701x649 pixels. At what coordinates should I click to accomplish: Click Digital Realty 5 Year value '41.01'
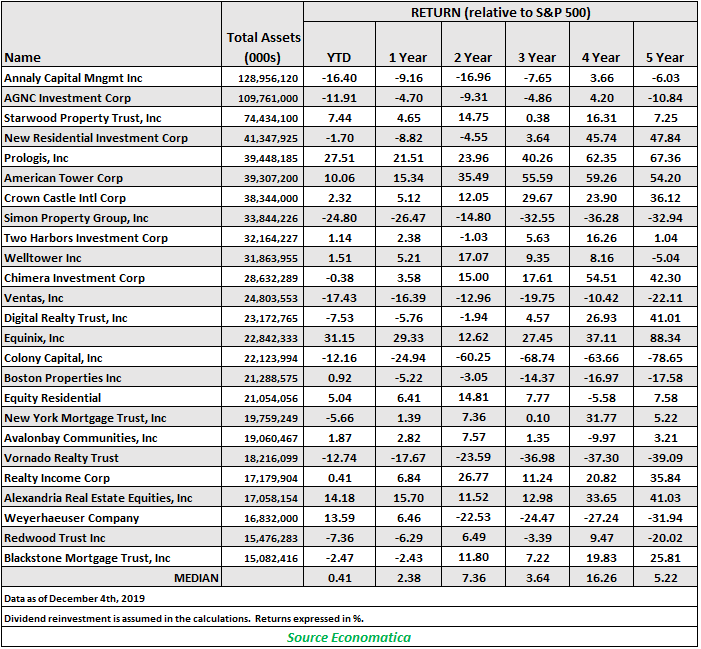665,318
